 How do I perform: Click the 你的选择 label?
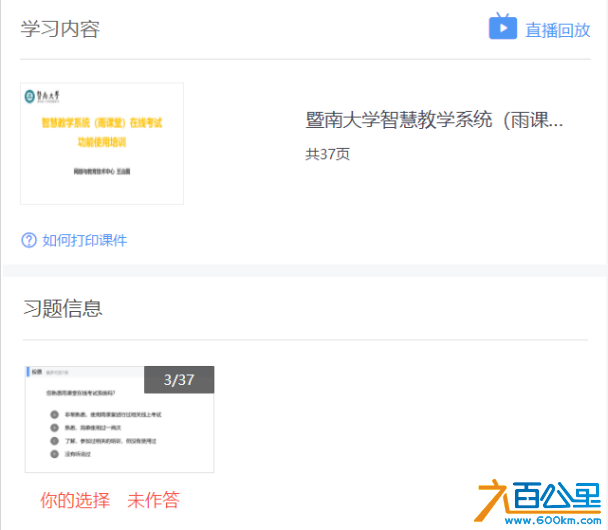[75, 500]
